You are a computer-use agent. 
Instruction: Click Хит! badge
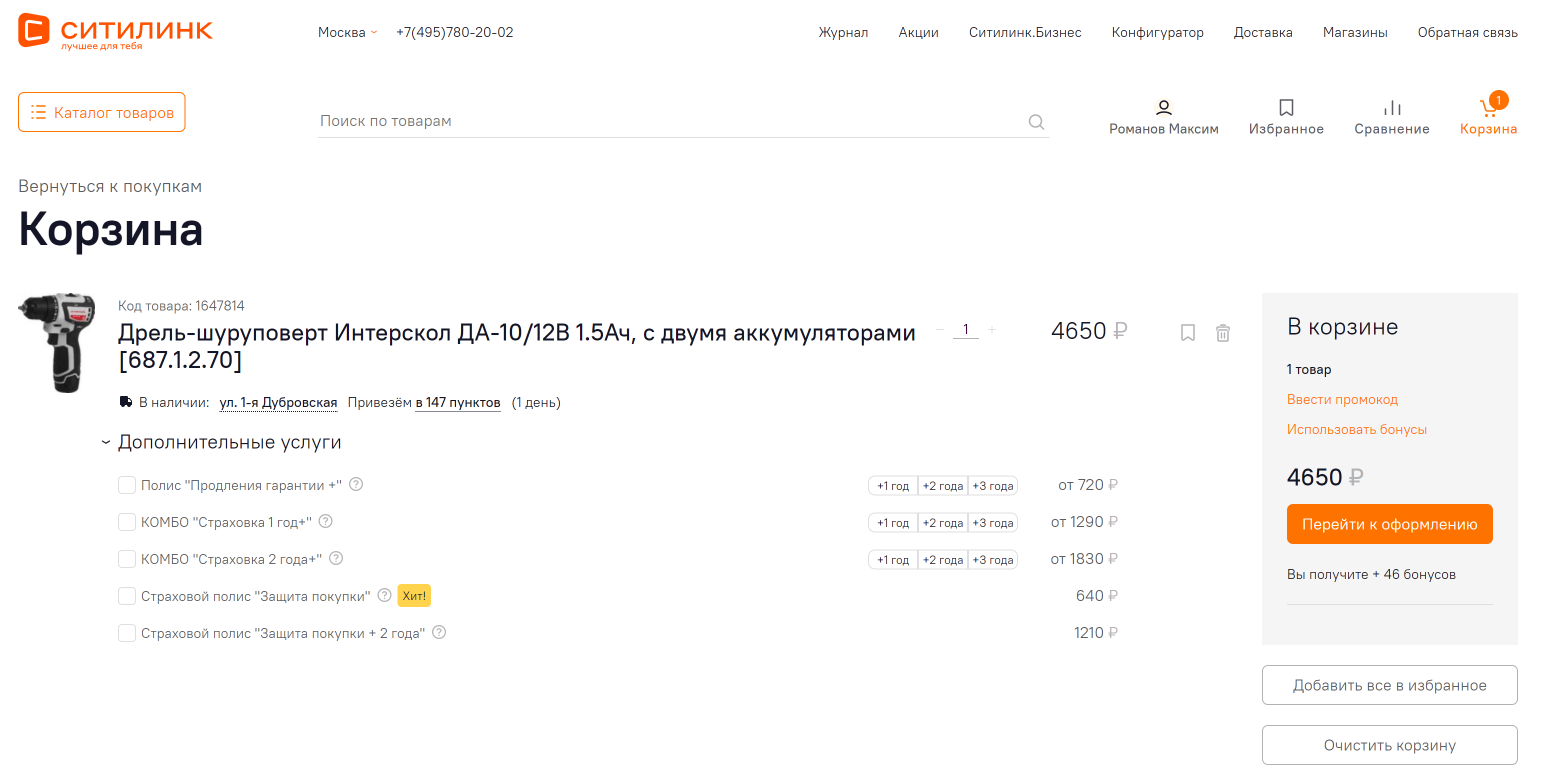(x=414, y=596)
